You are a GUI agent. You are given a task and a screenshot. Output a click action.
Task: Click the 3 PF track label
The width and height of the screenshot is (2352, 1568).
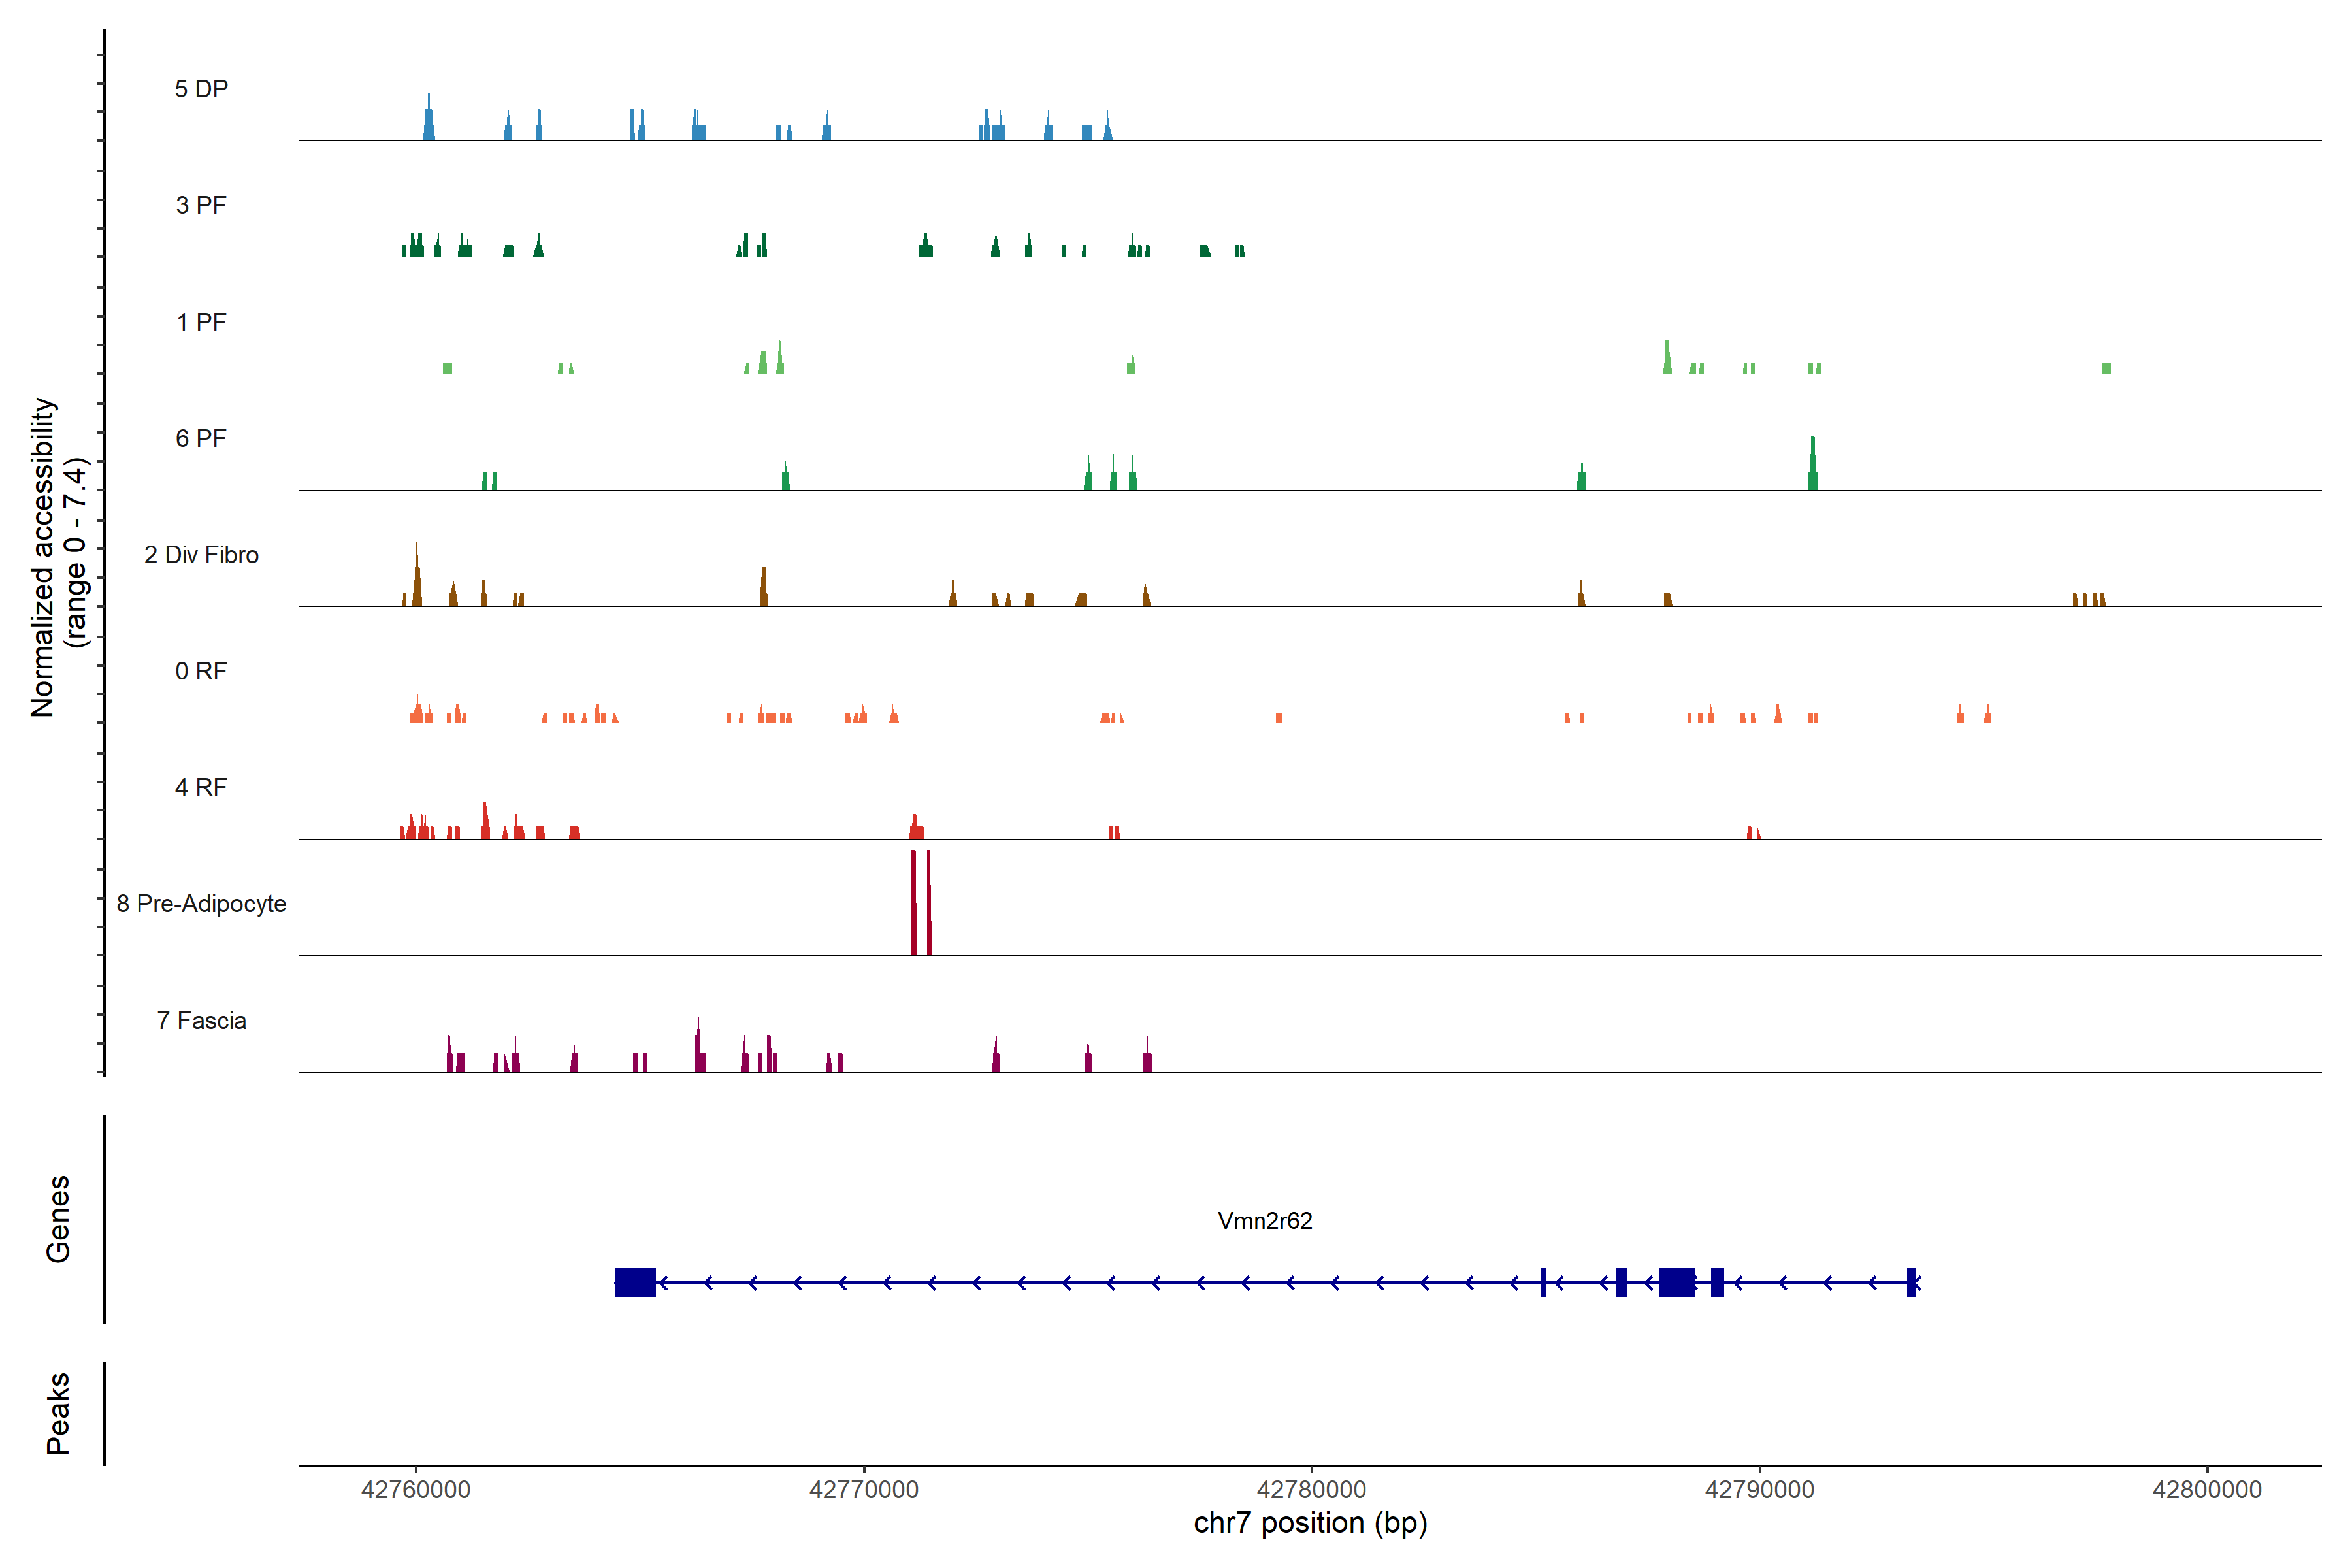coord(201,205)
